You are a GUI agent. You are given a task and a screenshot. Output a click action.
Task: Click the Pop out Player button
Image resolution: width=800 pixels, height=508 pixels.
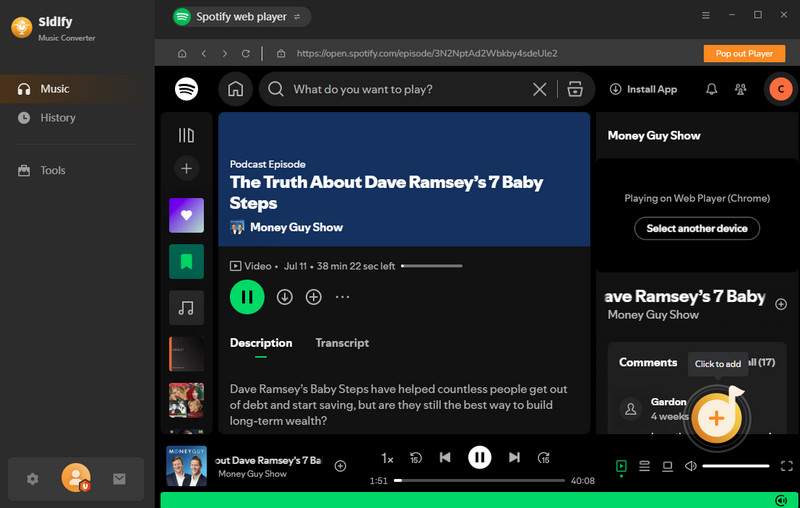pos(744,54)
